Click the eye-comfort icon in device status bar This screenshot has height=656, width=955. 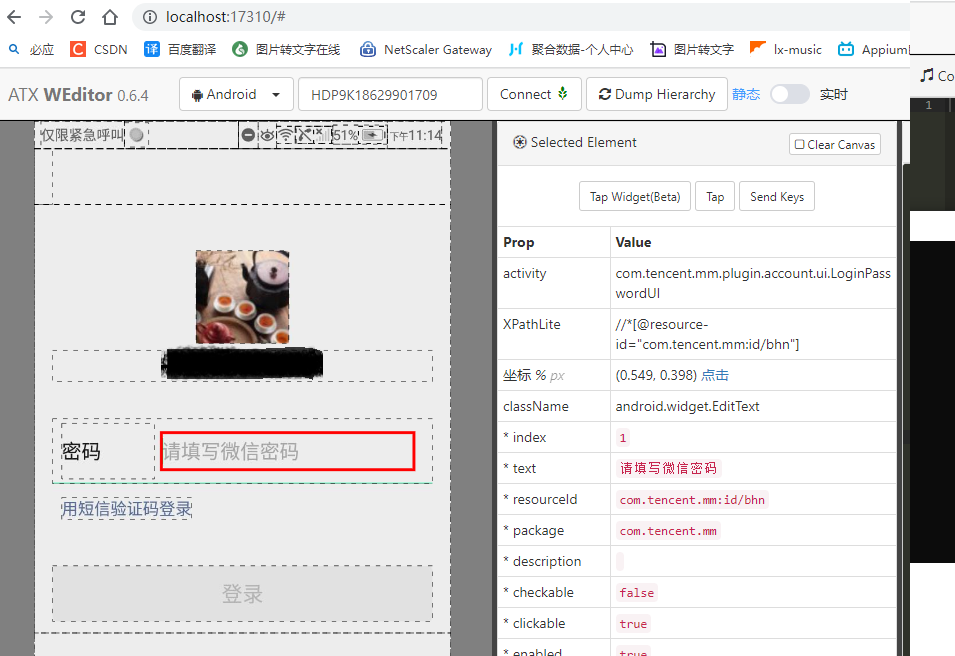[x=267, y=135]
